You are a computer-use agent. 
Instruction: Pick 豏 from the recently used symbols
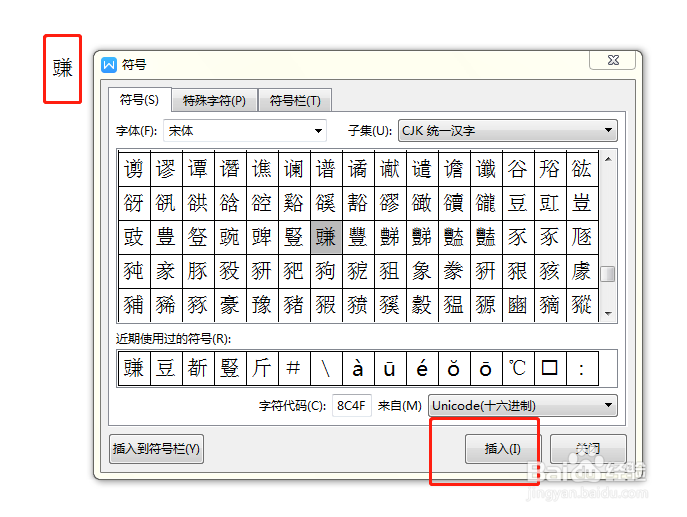tap(134, 368)
